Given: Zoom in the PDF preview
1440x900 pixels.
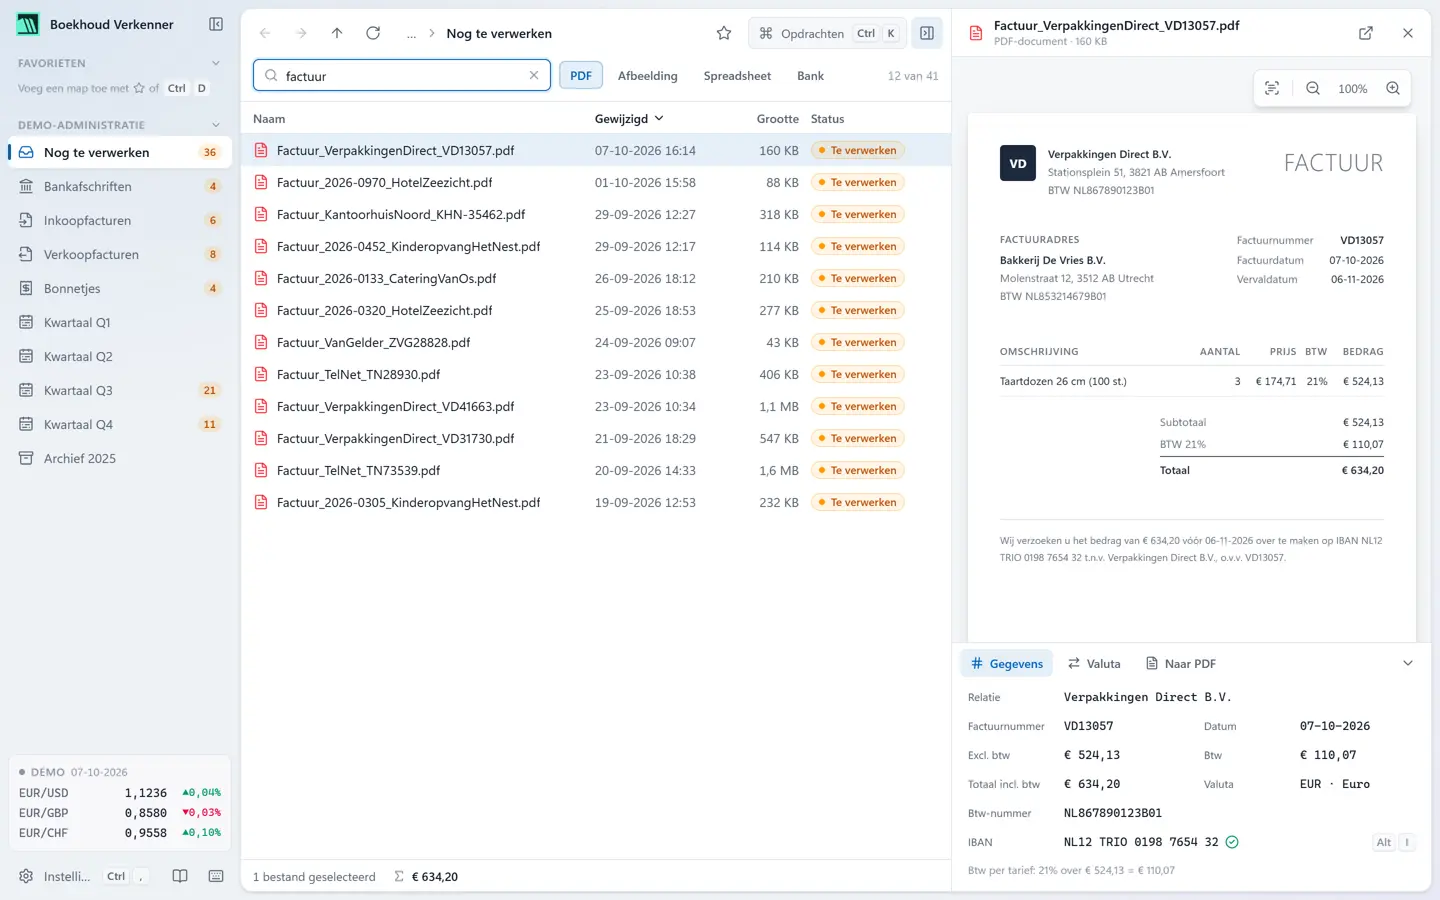Looking at the screenshot, I should pos(1393,88).
